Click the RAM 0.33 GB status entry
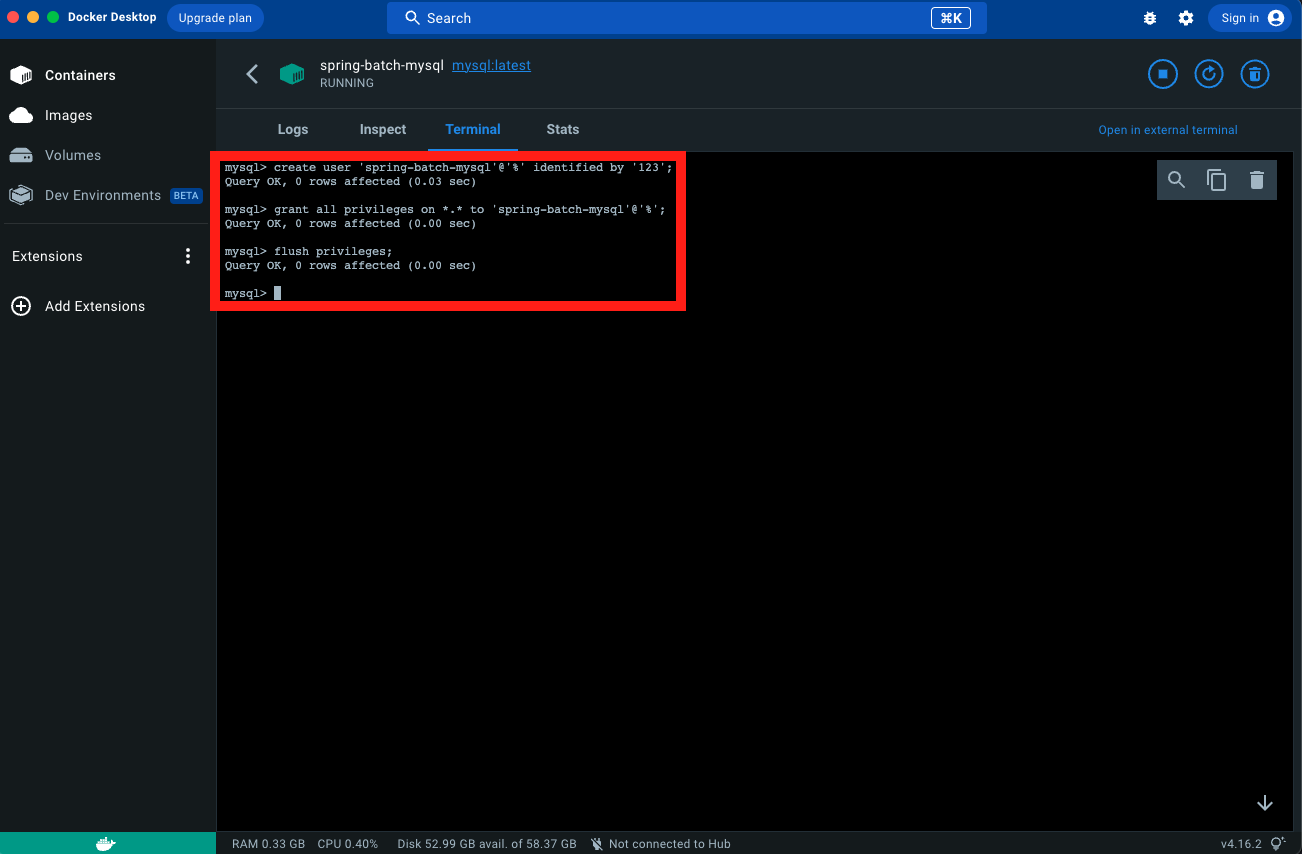The height and width of the screenshot is (854, 1302). tap(268, 844)
